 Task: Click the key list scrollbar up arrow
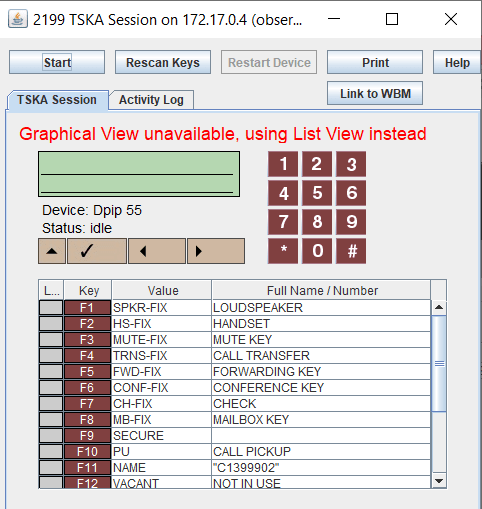click(439, 307)
